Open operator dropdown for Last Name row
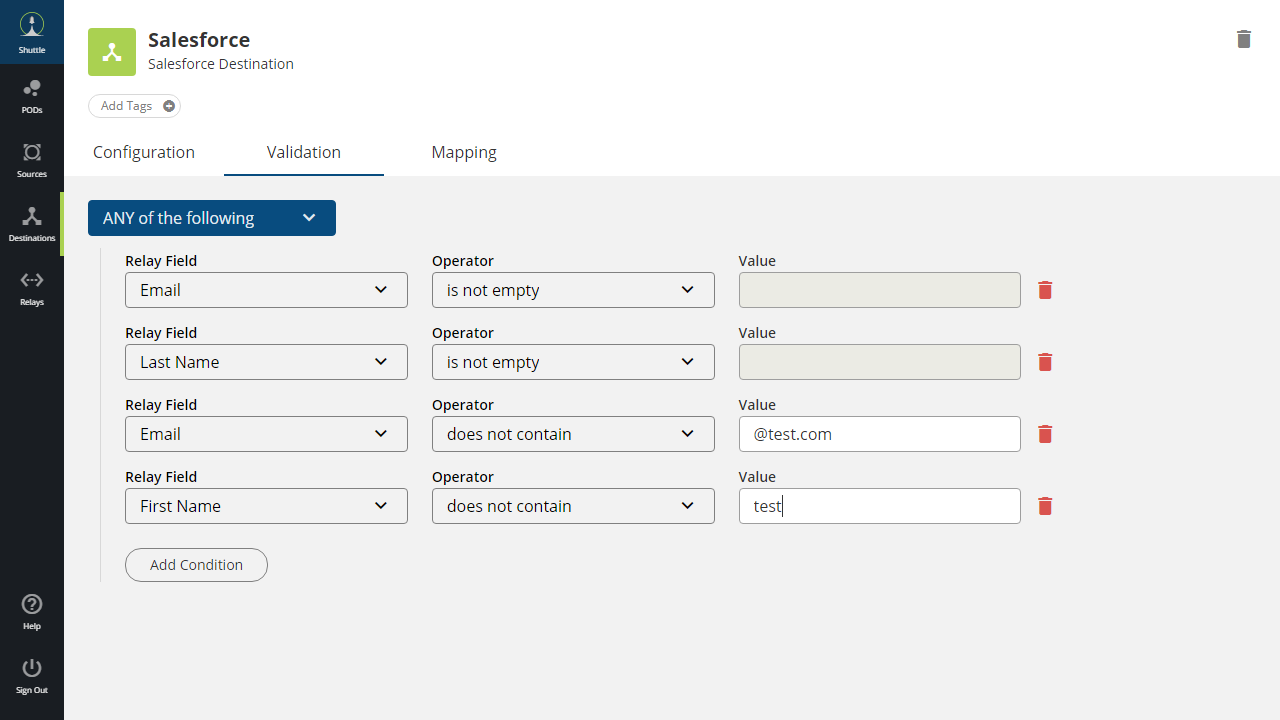 coord(573,362)
